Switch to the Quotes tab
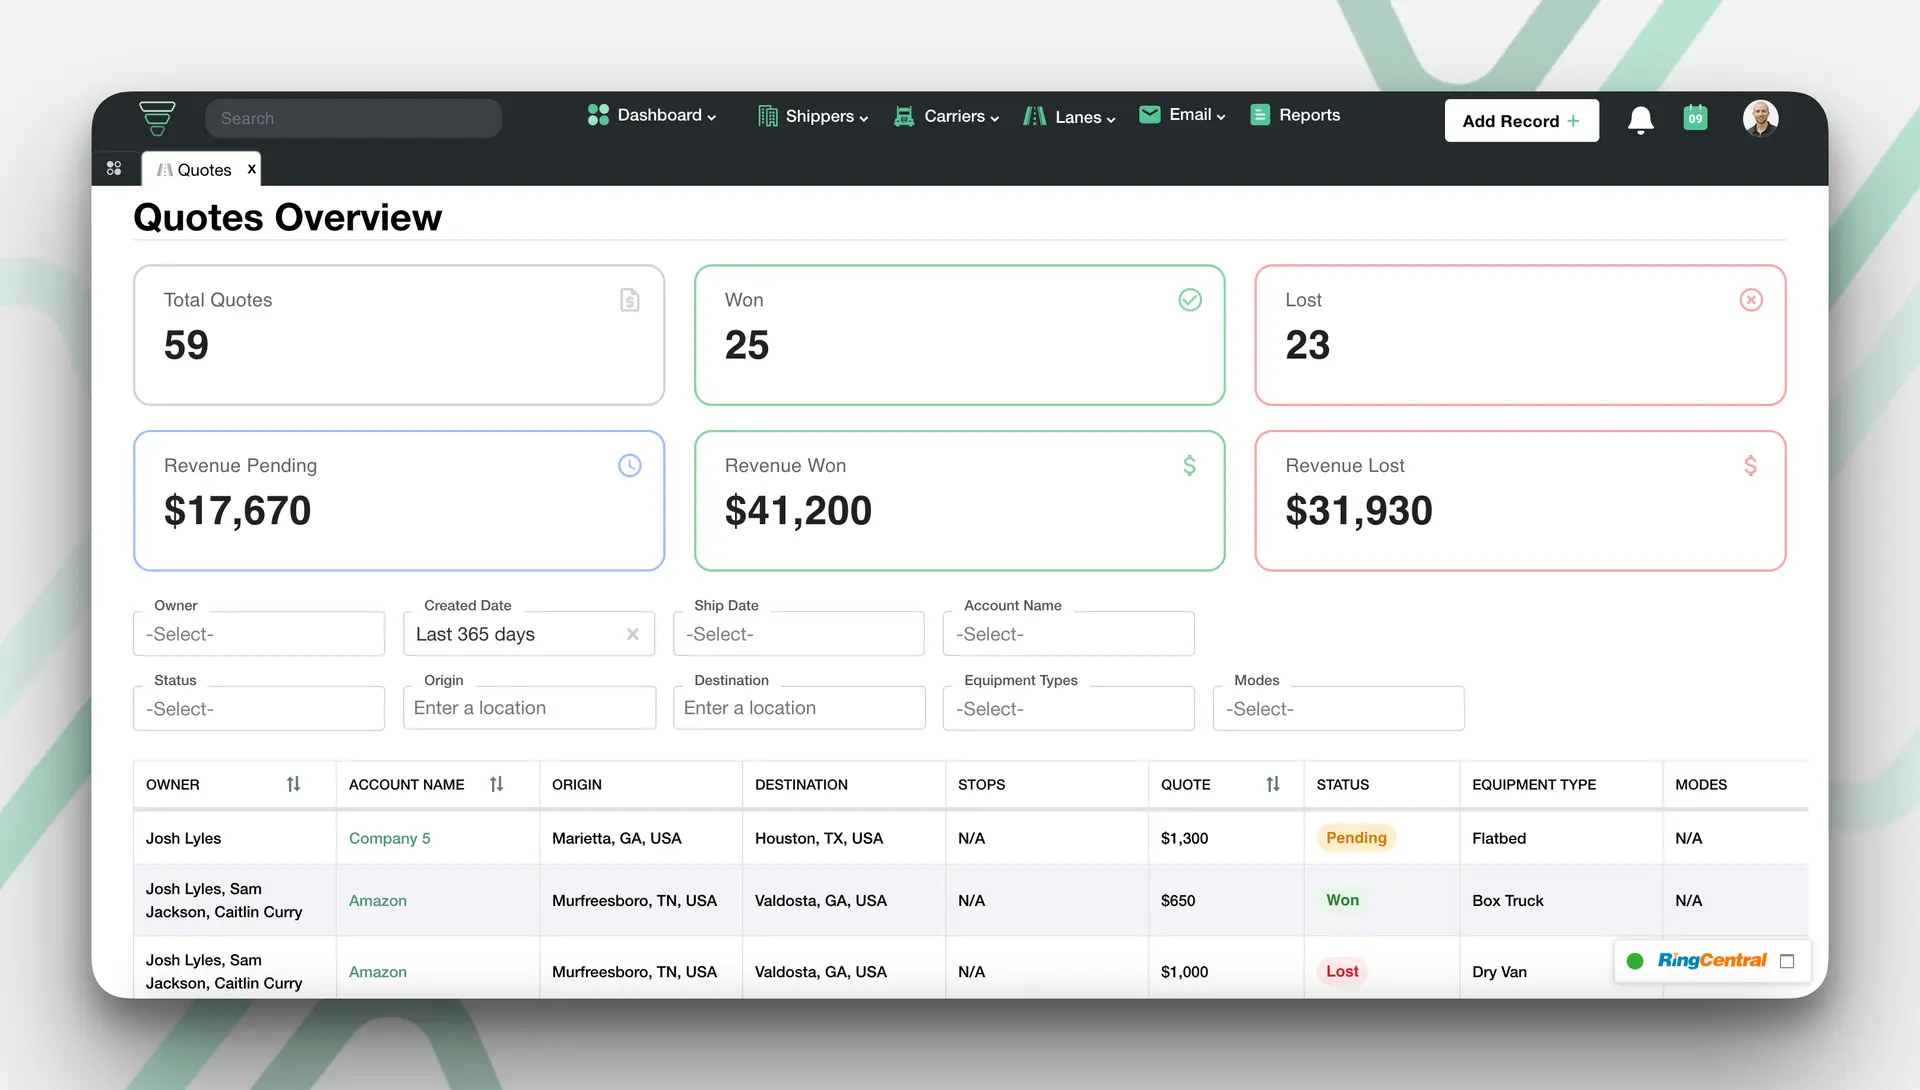Viewport: 1920px width, 1090px height. pyautogui.click(x=202, y=169)
